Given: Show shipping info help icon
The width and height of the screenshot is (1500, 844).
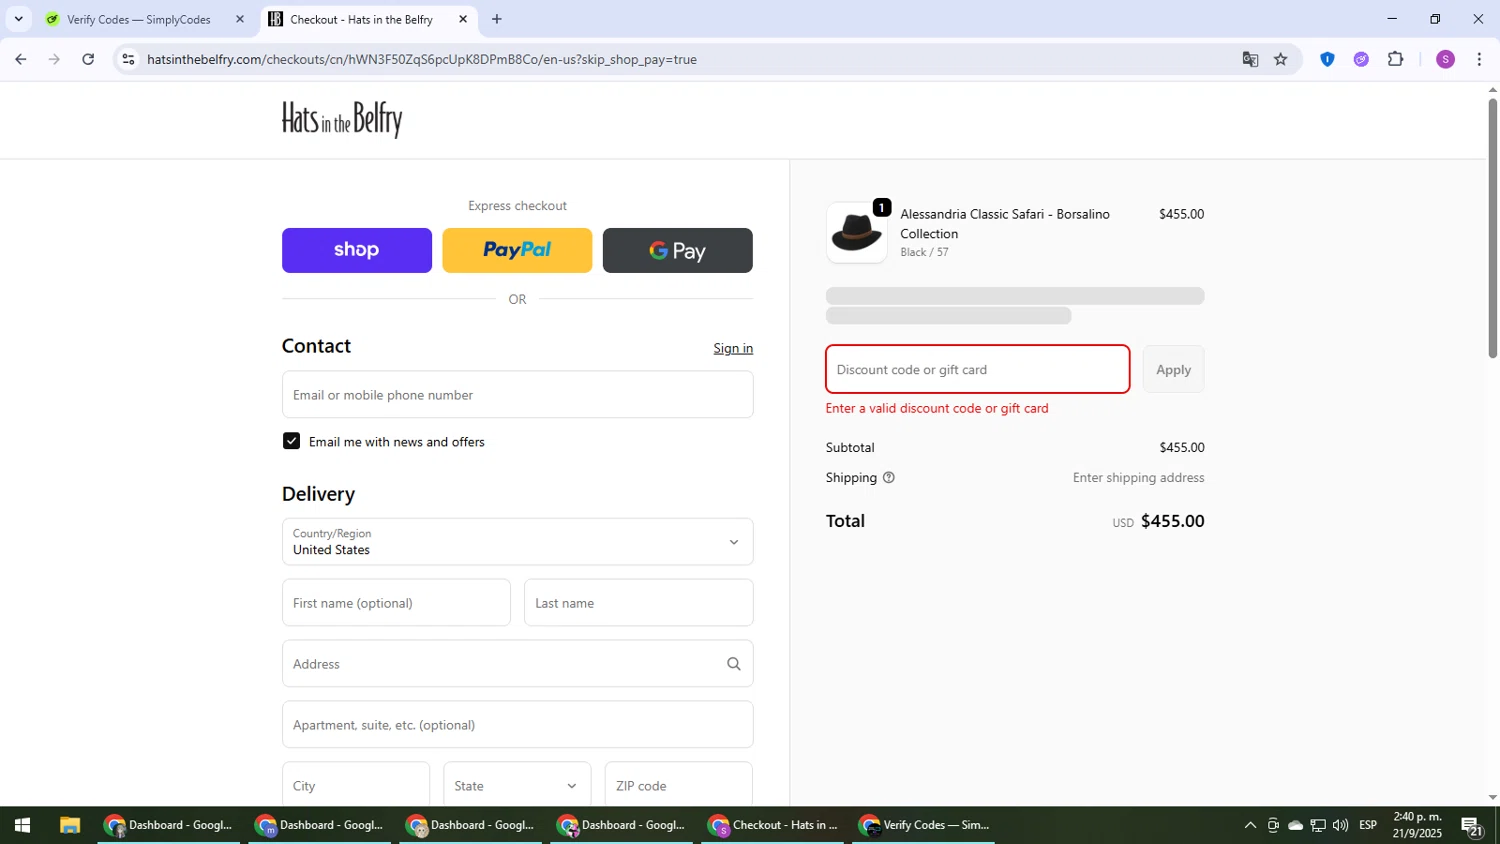Looking at the screenshot, I should click(x=889, y=478).
